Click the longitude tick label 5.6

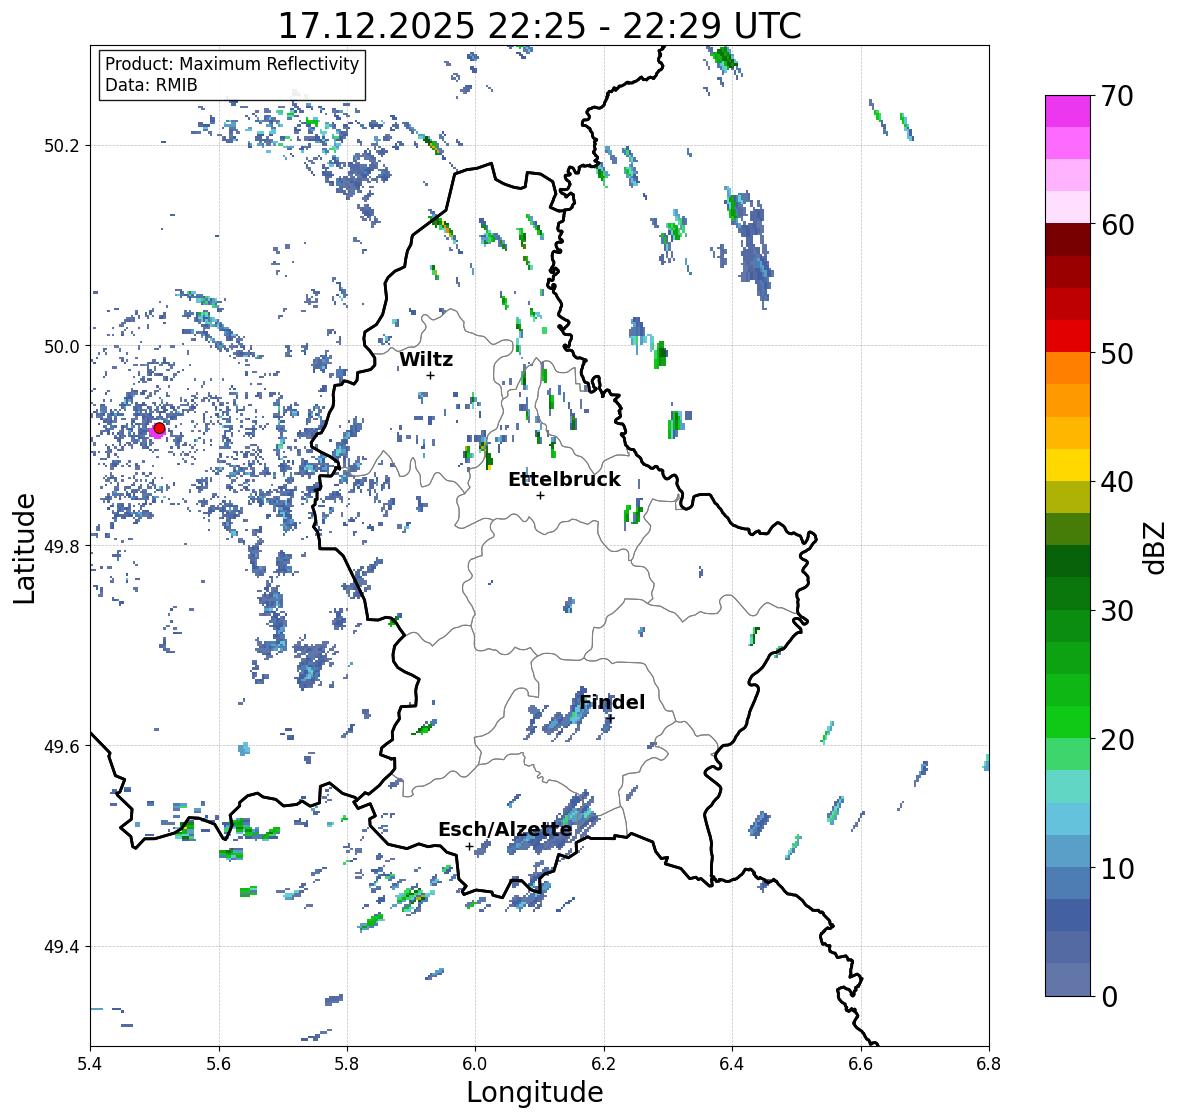point(219,1063)
